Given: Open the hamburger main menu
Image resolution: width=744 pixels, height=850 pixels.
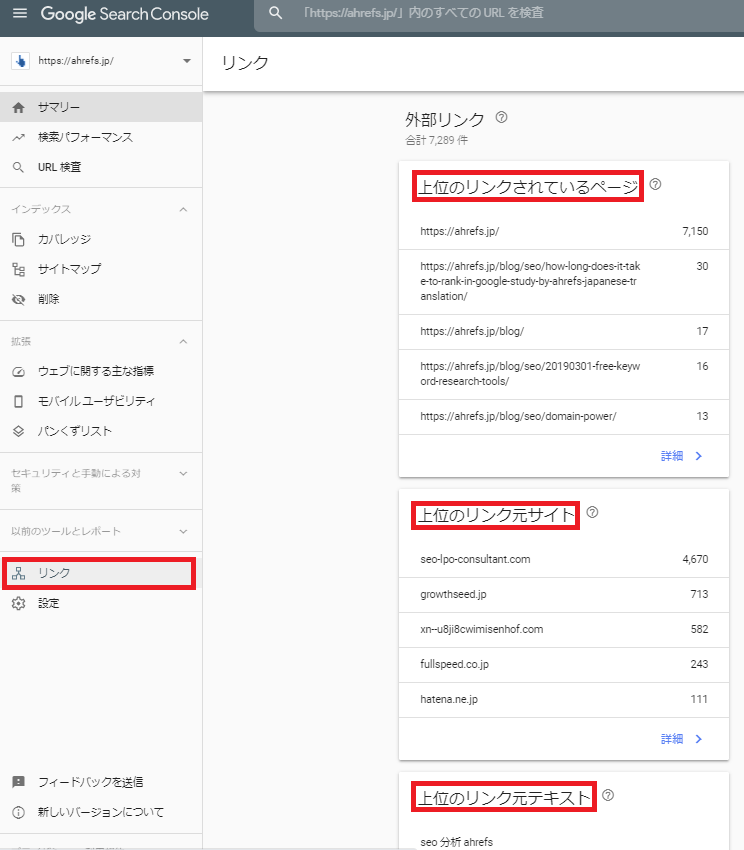Looking at the screenshot, I should [20, 13].
